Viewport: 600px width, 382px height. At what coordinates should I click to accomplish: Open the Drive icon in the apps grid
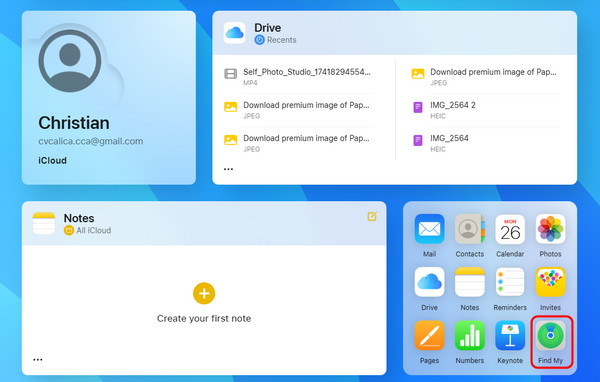click(x=429, y=282)
